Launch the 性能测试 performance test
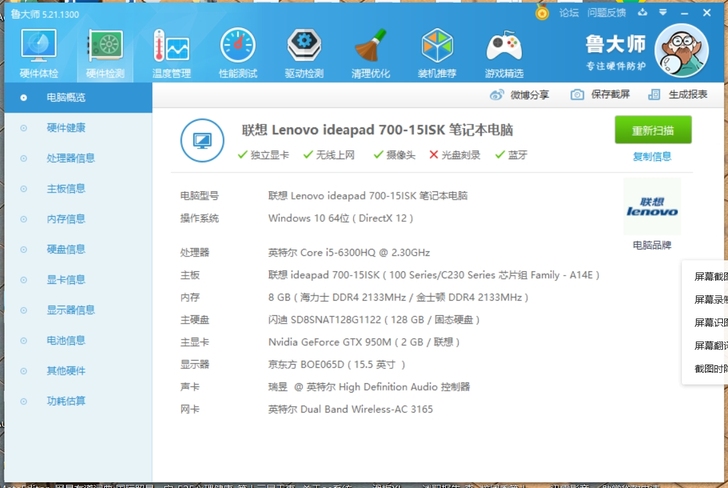Screen dimensions: 728x488 pos(238,53)
